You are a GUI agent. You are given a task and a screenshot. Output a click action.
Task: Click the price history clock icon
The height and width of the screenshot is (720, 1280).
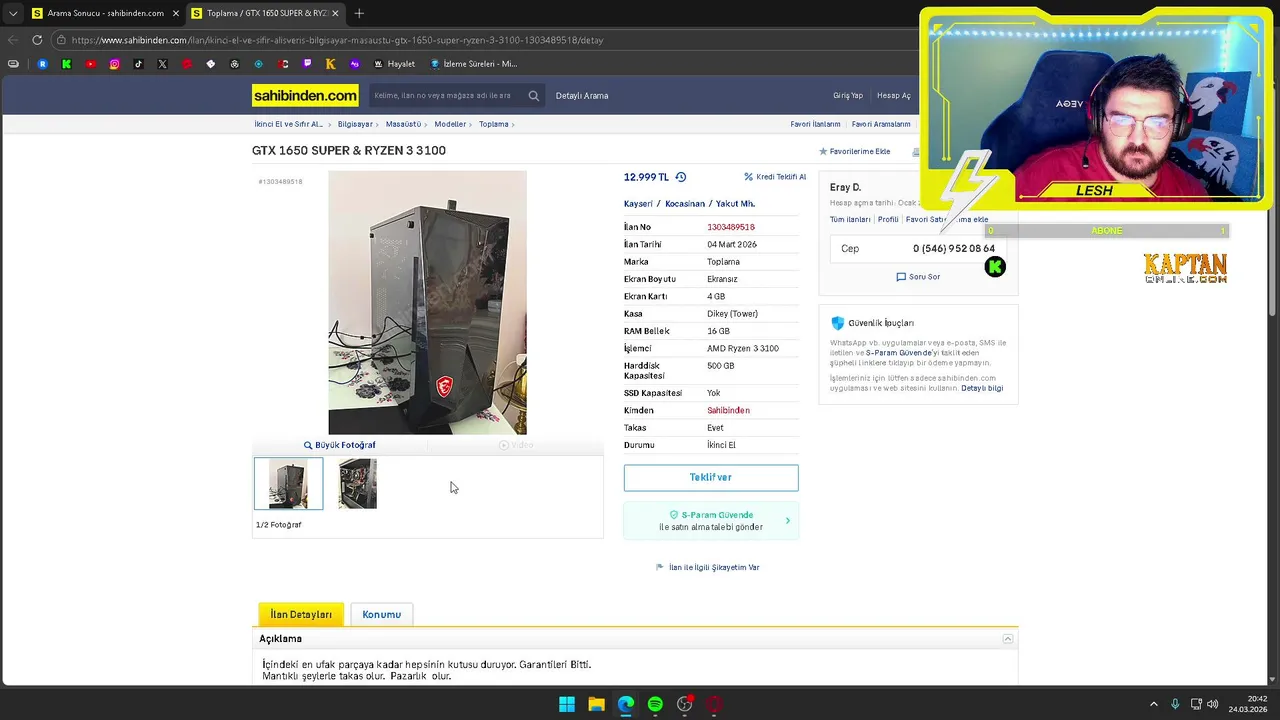point(681,177)
